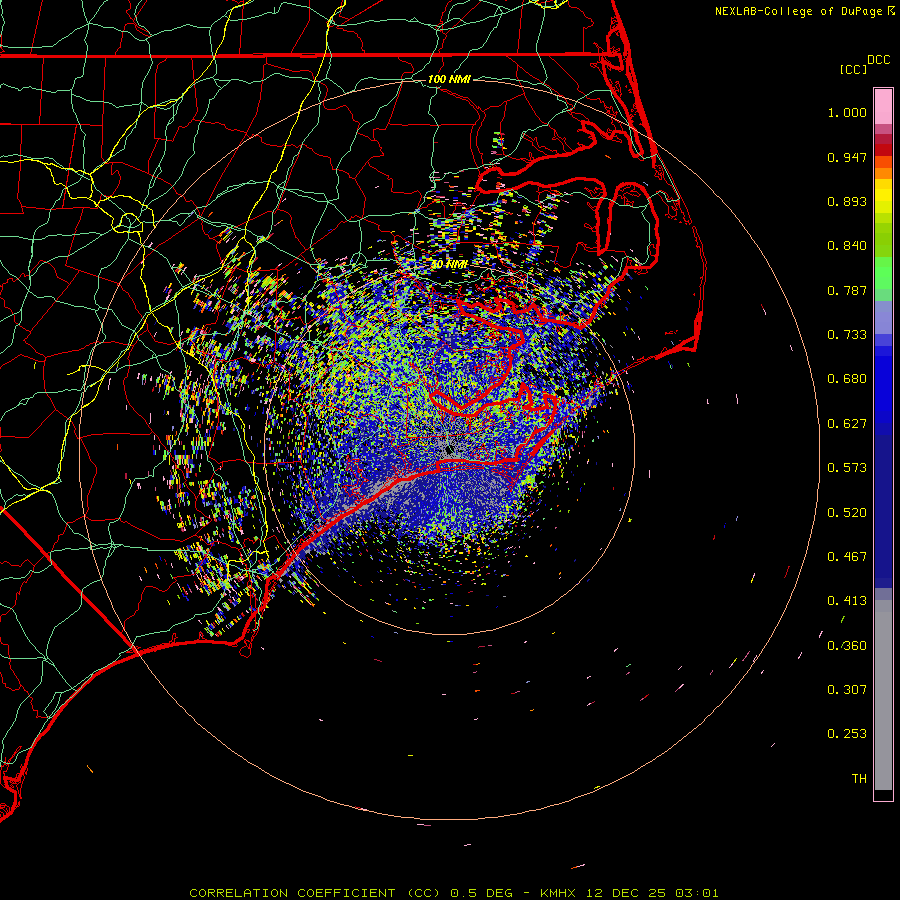The height and width of the screenshot is (900, 900).
Task: Select the 0.733 scale value
Action: pyautogui.click(x=847, y=335)
